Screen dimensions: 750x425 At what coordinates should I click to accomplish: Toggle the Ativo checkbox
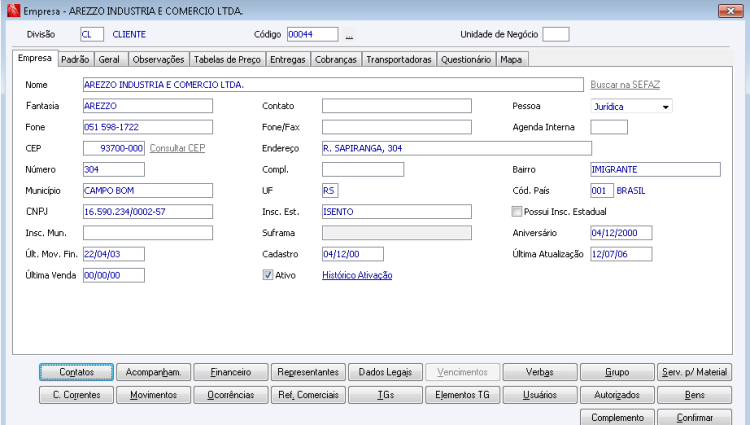click(x=268, y=275)
